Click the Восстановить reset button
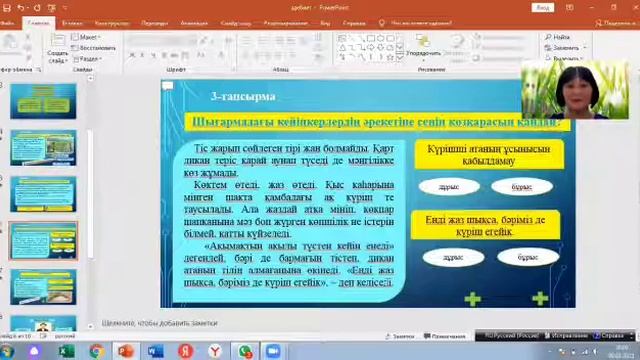This screenshot has height=360, width=640. [93, 48]
